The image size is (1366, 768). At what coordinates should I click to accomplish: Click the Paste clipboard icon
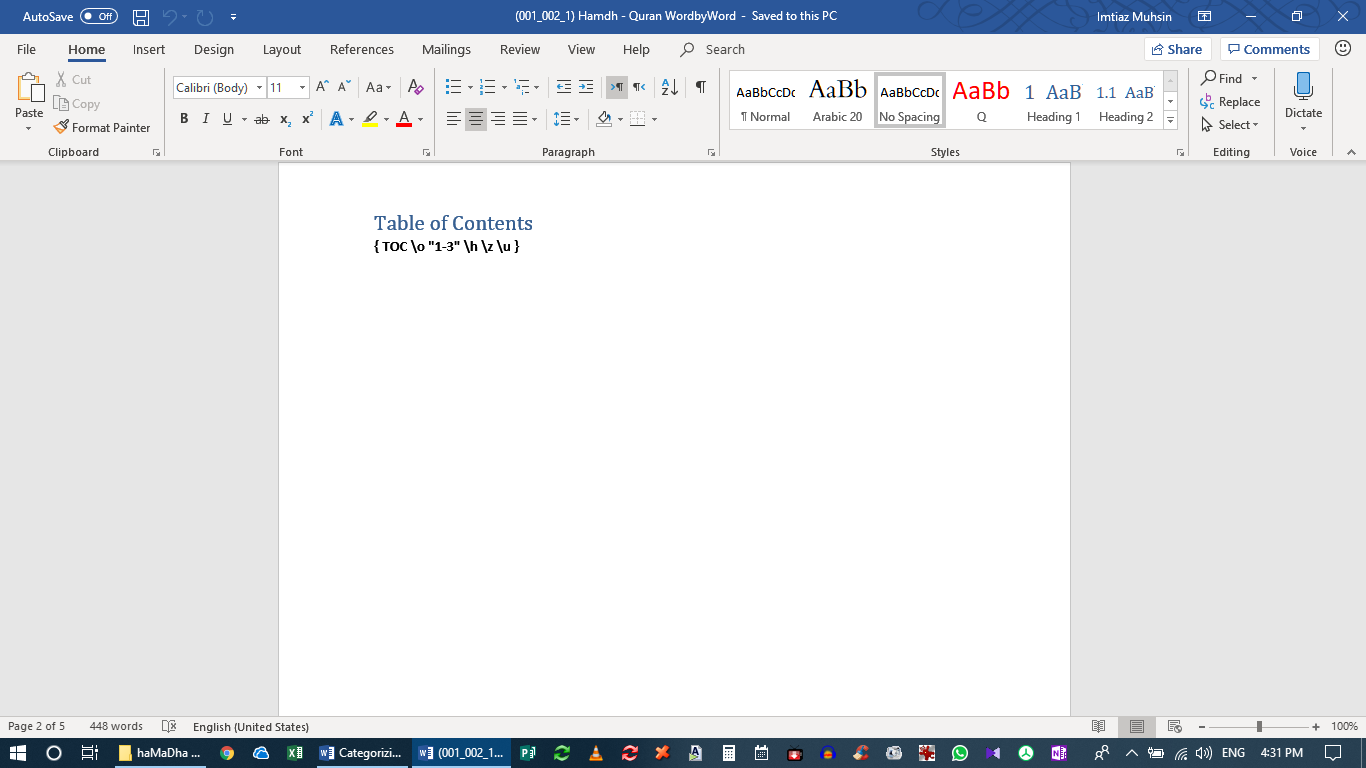[x=30, y=87]
